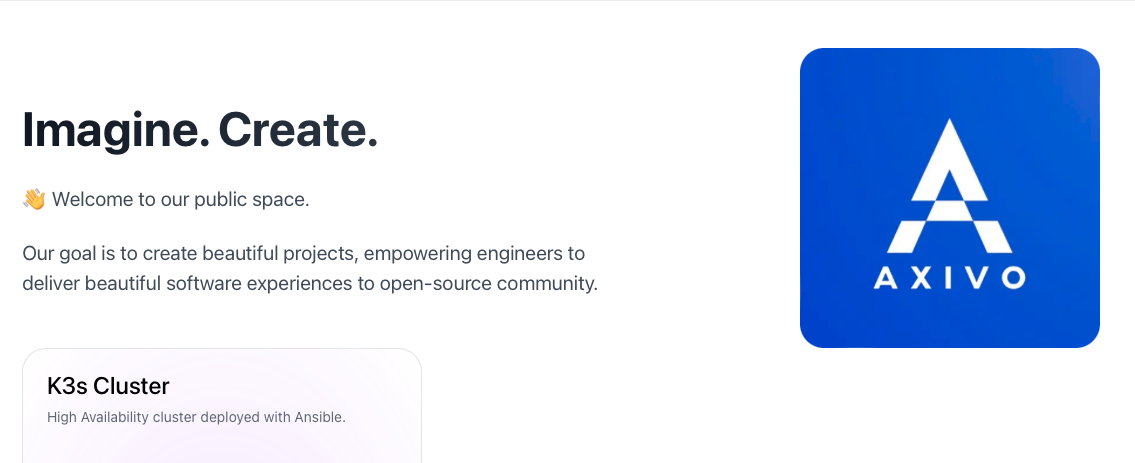Open the K3s Cluster card
Viewport: 1135px width, 463px height.
(x=221, y=406)
